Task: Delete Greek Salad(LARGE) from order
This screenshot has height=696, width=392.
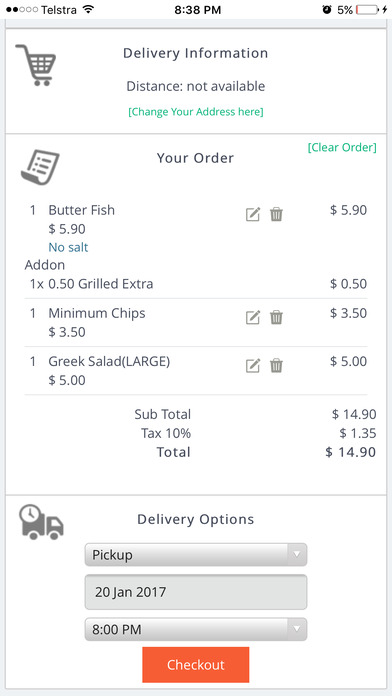Action: [276, 366]
